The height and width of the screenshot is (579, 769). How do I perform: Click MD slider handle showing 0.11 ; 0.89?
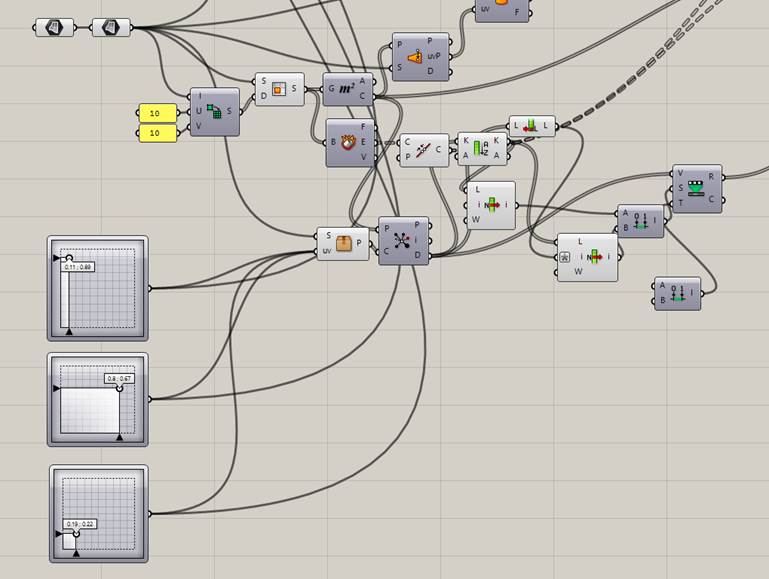click(x=69, y=259)
